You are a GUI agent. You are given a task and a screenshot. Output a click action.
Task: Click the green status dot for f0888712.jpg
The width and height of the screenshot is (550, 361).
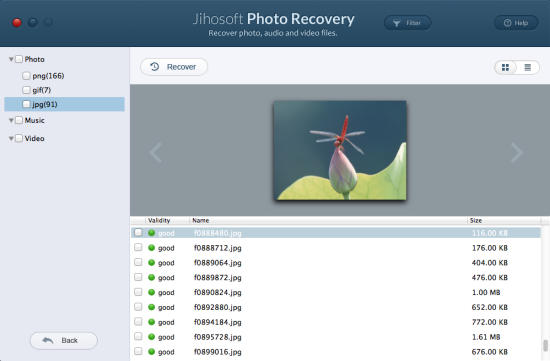[x=152, y=248]
